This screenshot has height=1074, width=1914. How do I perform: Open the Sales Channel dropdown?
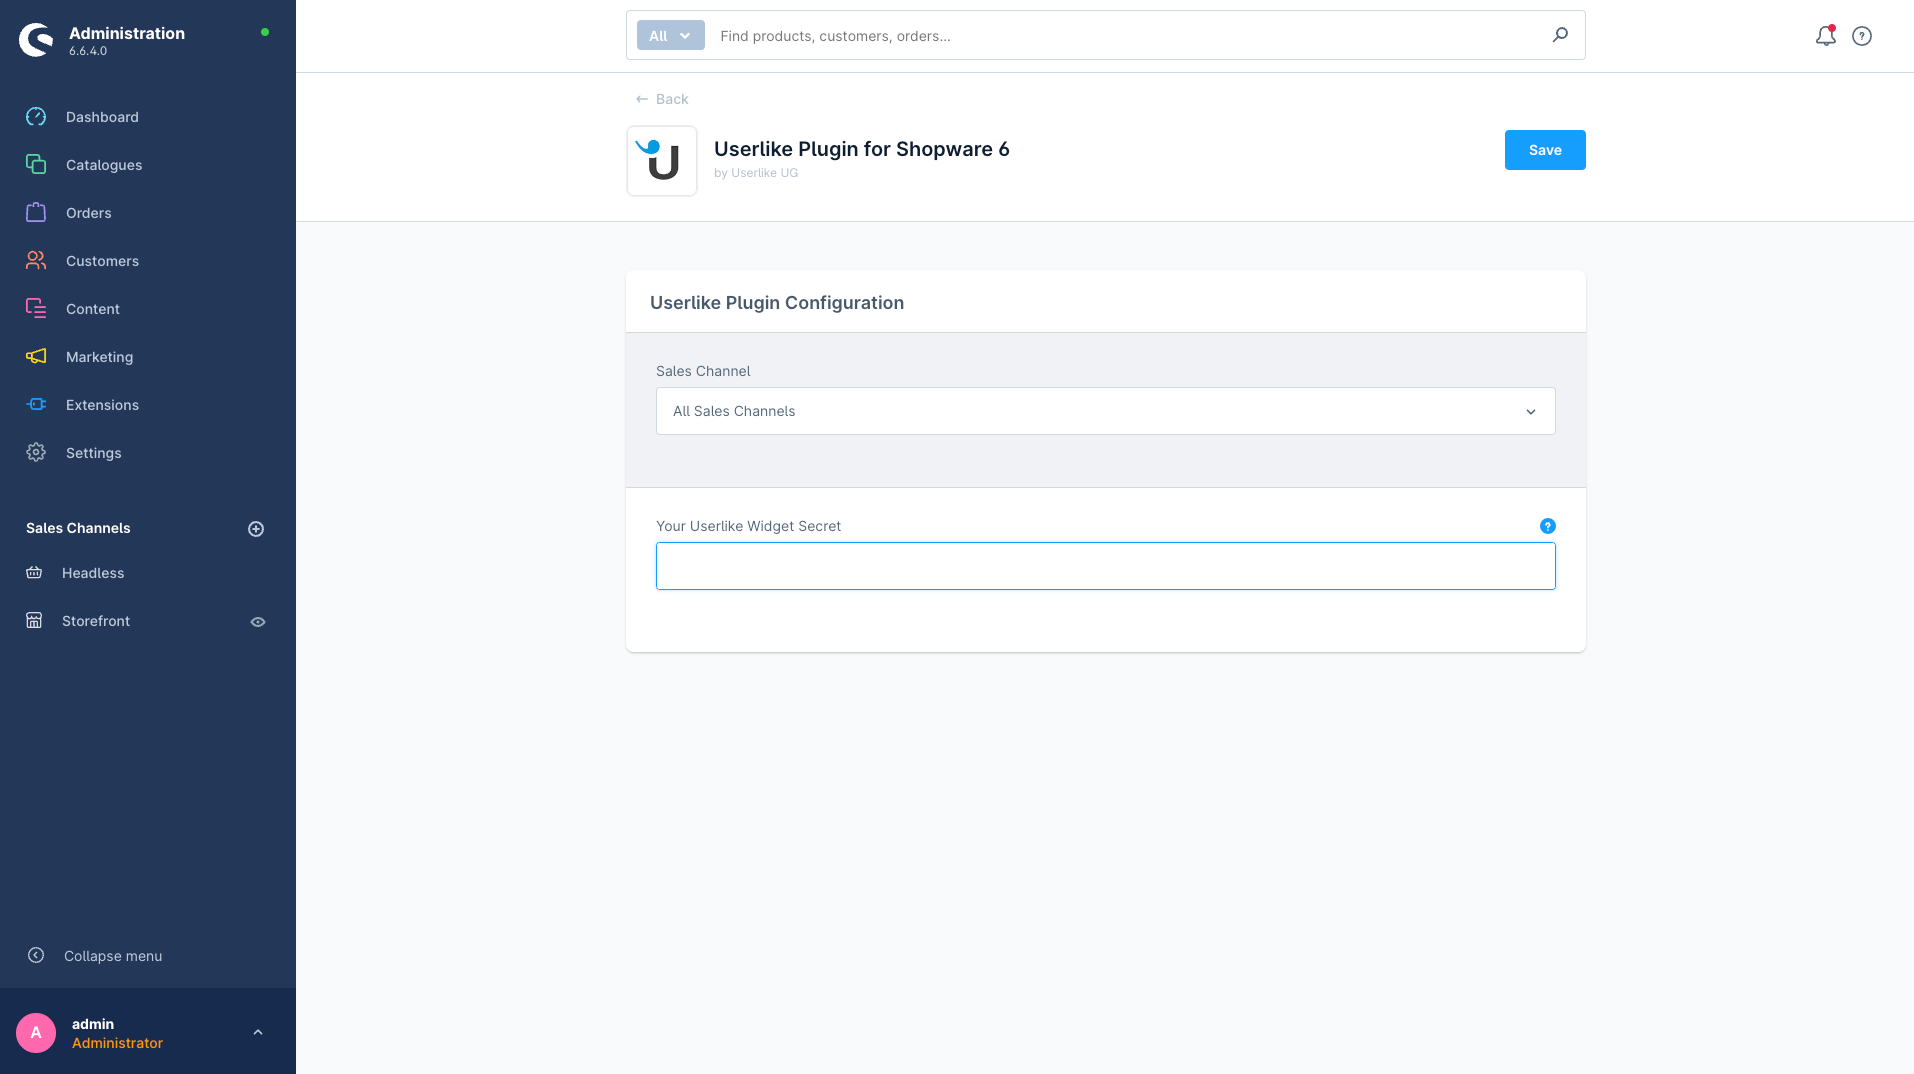pyautogui.click(x=1105, y=411)
